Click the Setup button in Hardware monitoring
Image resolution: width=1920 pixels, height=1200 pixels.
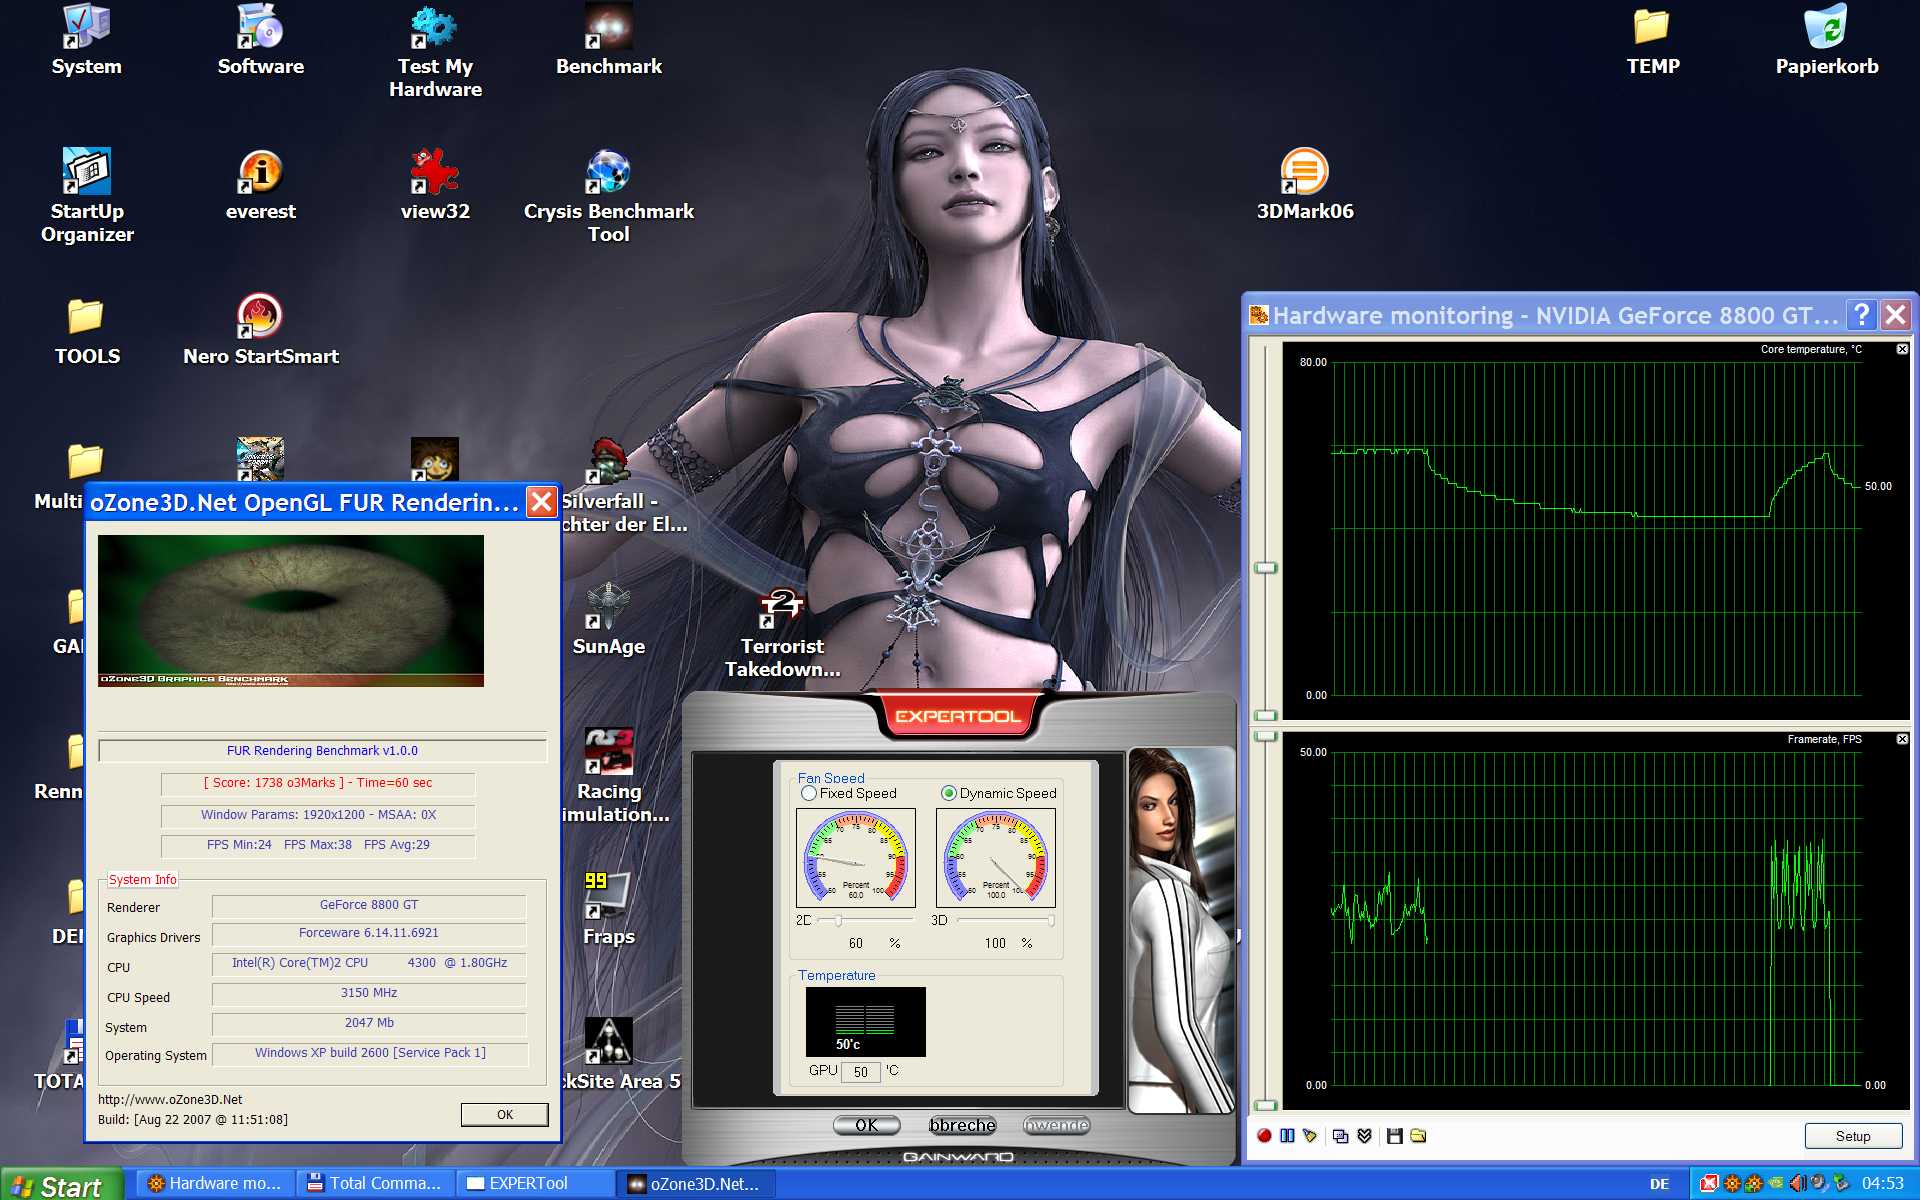tap(1852, 1136)
